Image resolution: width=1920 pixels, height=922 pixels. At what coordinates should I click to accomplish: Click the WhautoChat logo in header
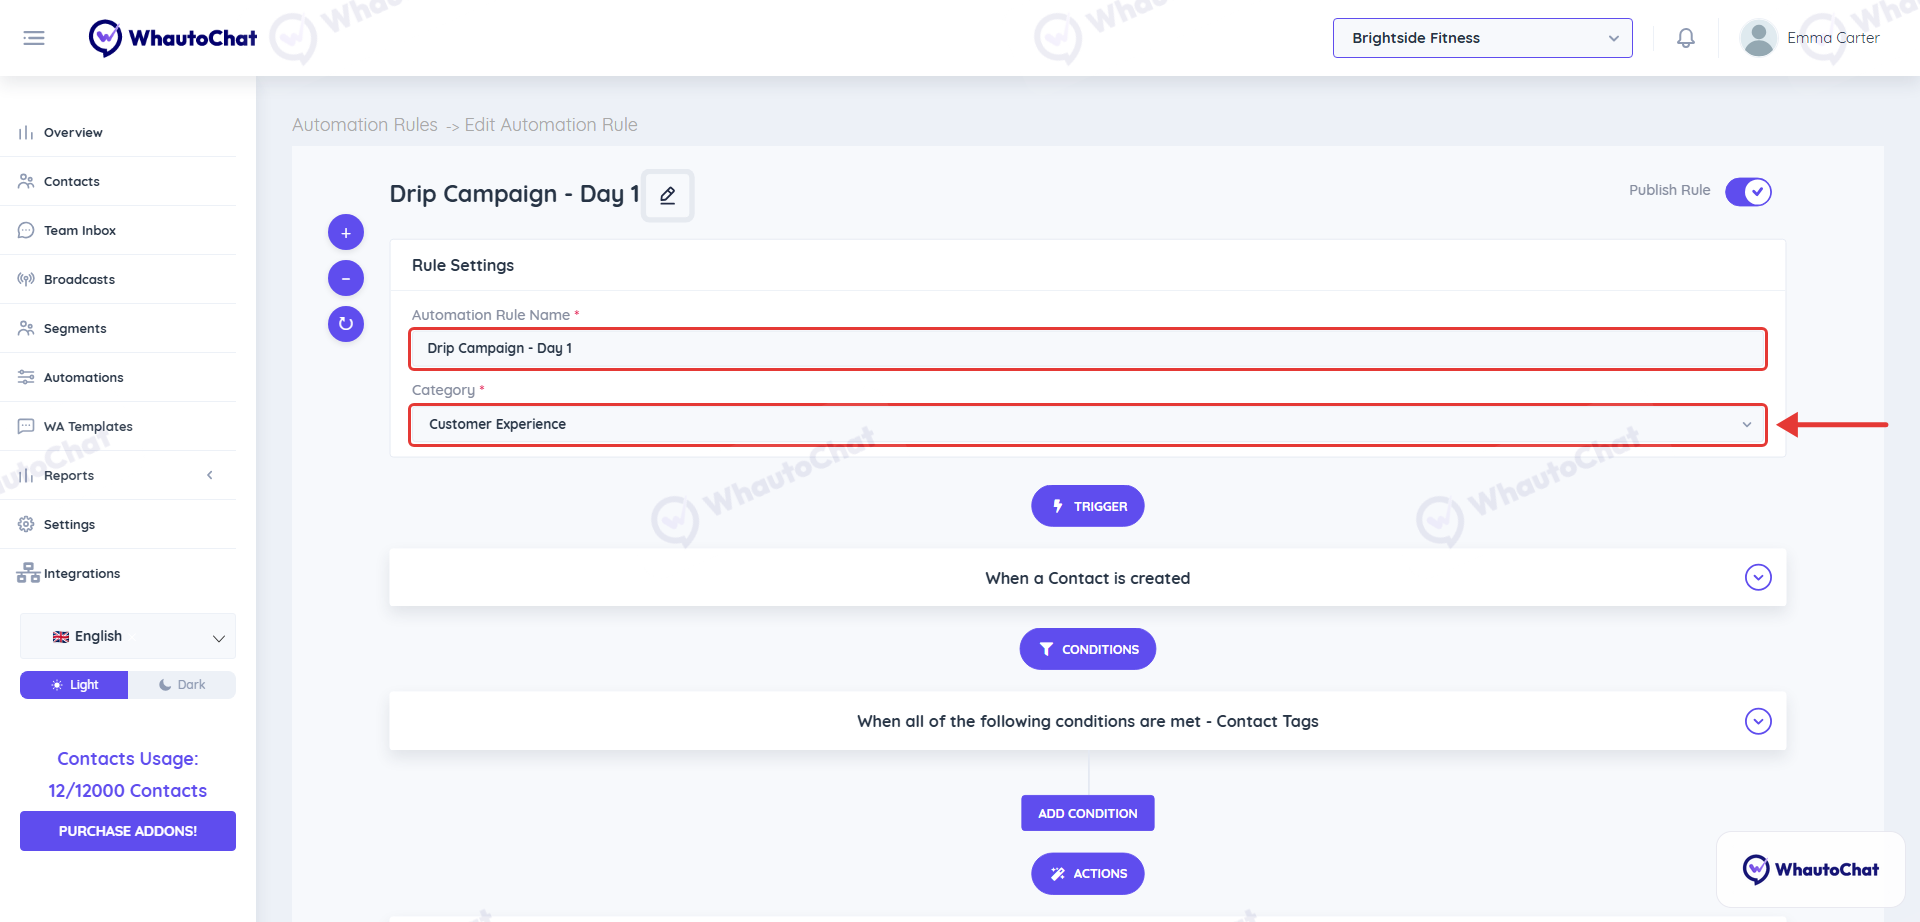[x=173, y=38]
